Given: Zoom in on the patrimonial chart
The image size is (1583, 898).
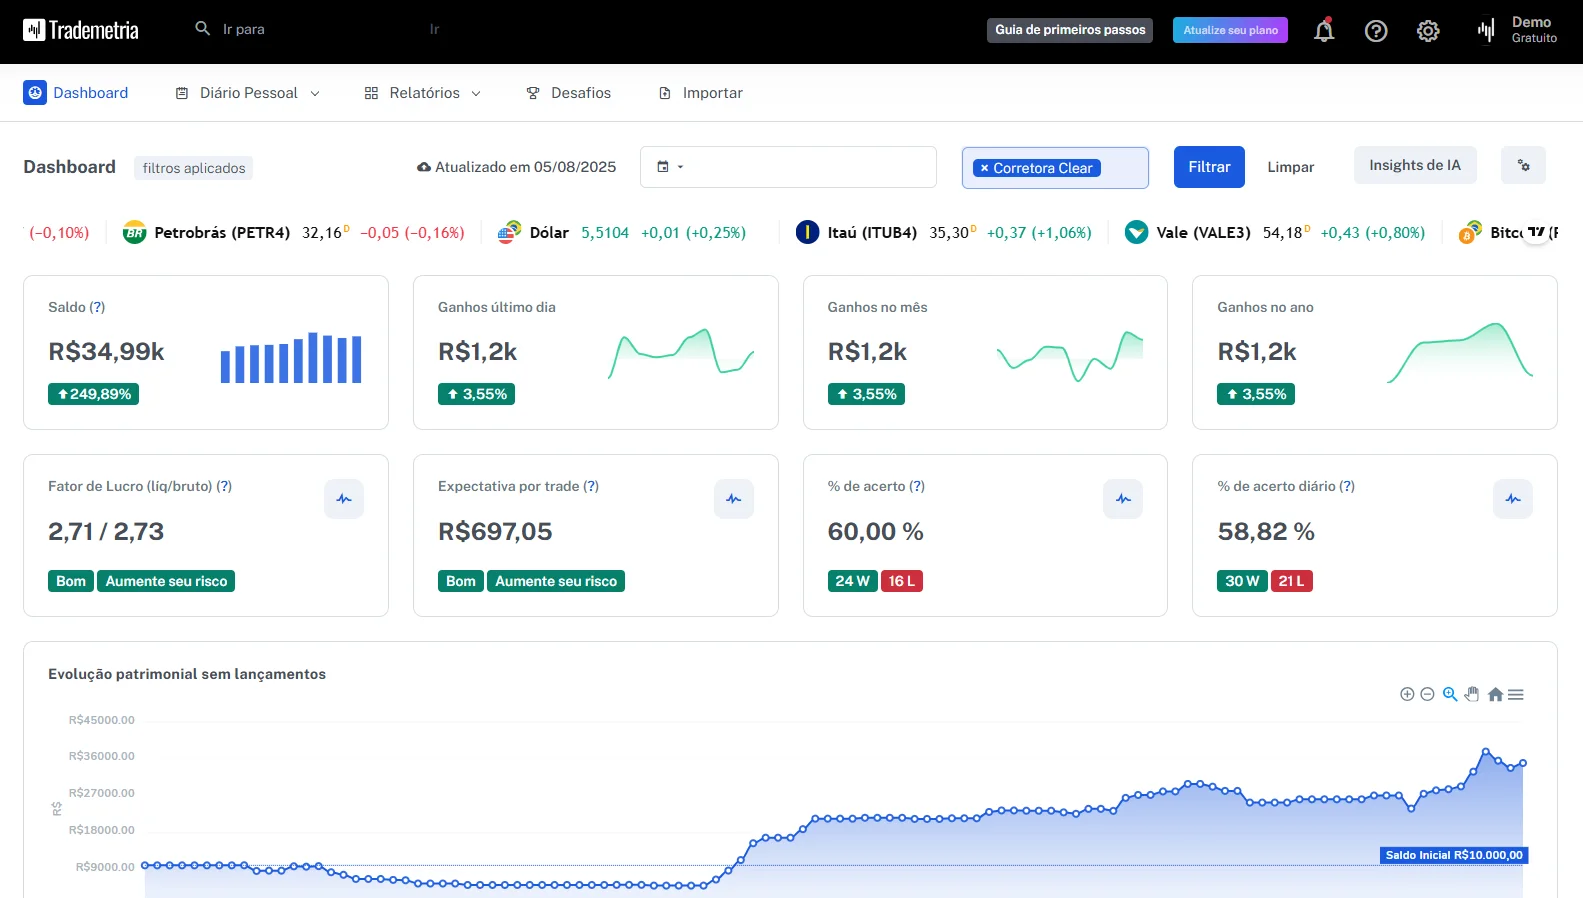Looking at the screenshot, I should point(1407,694).
